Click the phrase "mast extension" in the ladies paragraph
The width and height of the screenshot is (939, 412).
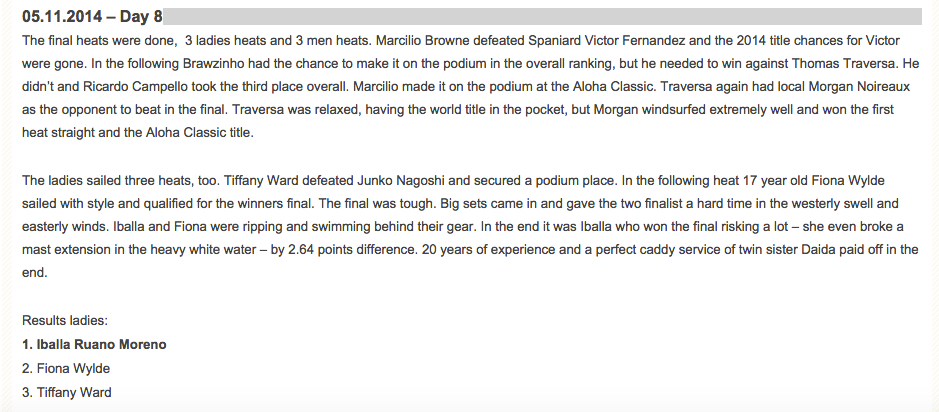pyautogui.click(x=61, y=251)
